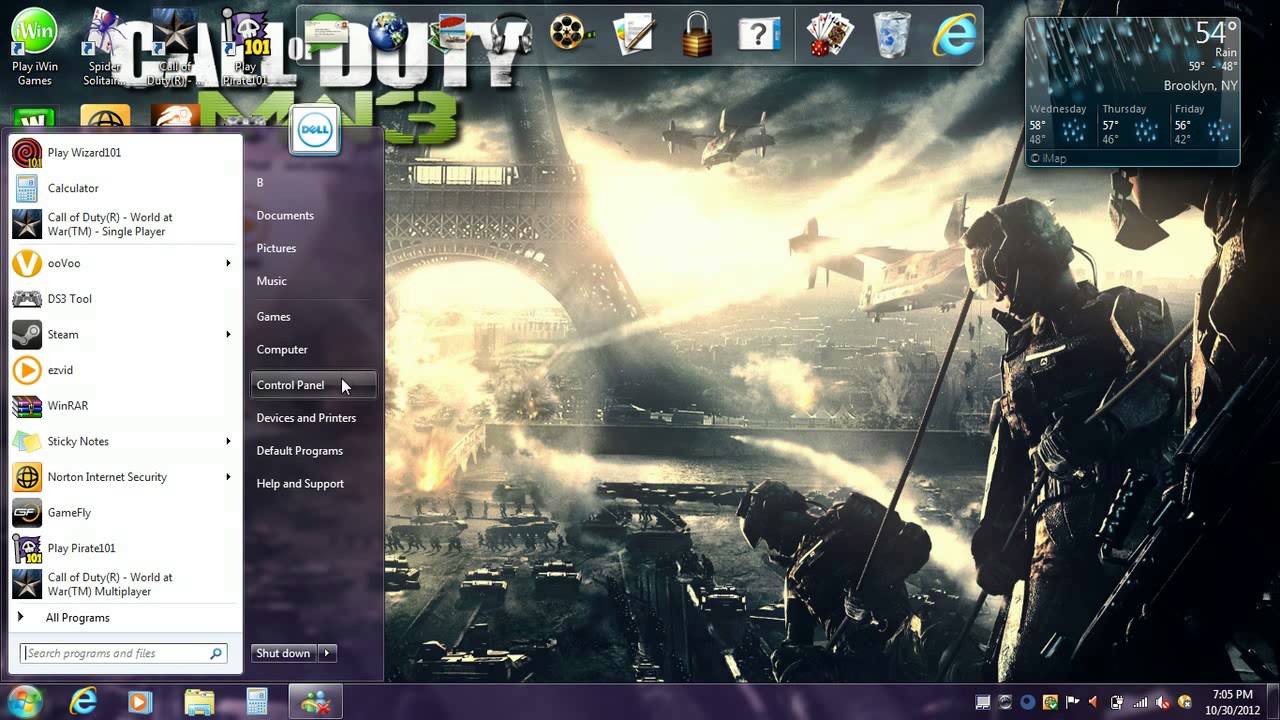Click the Windows Live Messenger taskbar button

coord(316,702)
